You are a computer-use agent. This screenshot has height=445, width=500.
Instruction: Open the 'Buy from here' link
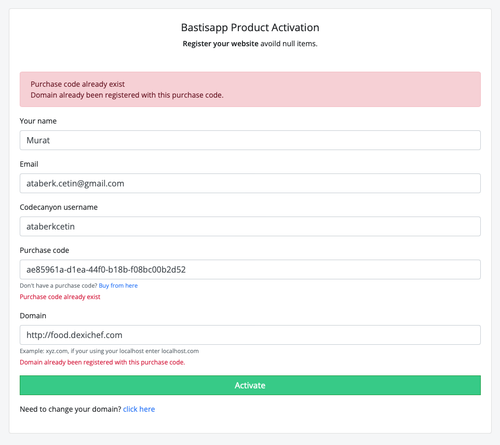pos(118,286)
